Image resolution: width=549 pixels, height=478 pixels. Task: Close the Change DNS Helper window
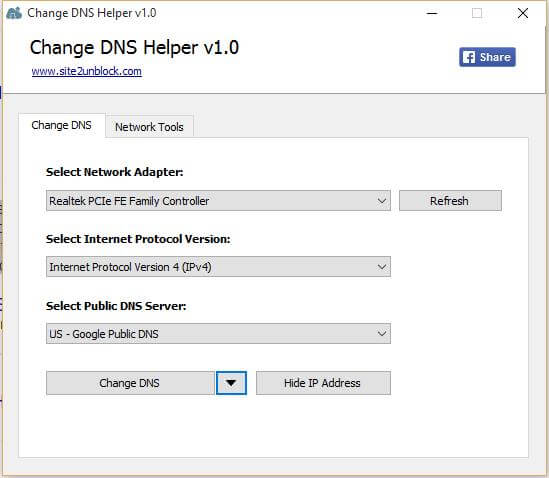coord(523,13)
